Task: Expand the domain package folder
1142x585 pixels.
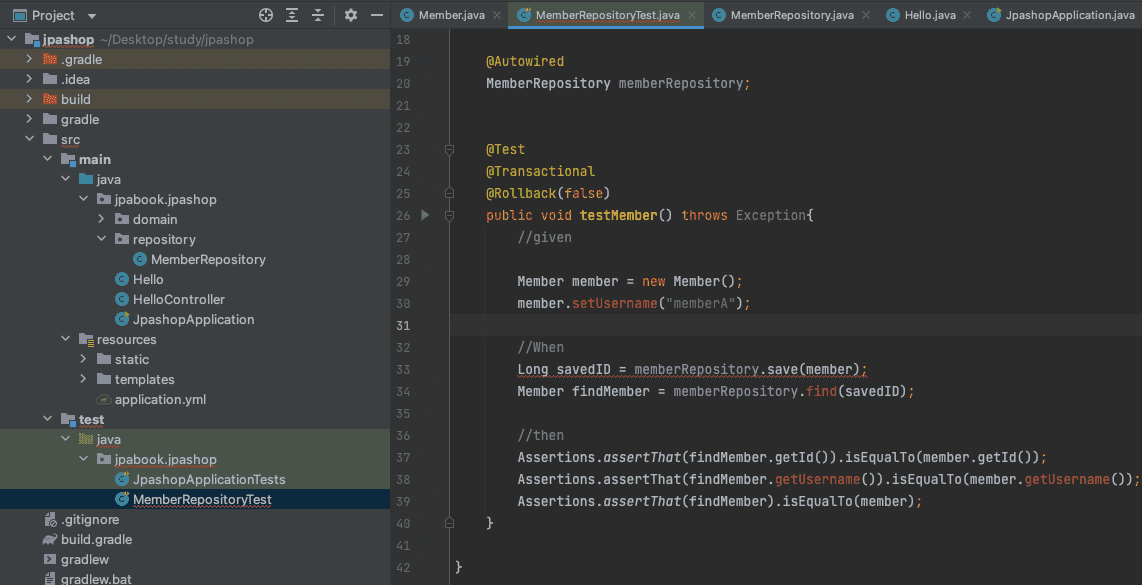Action: (x=102, y=219)
